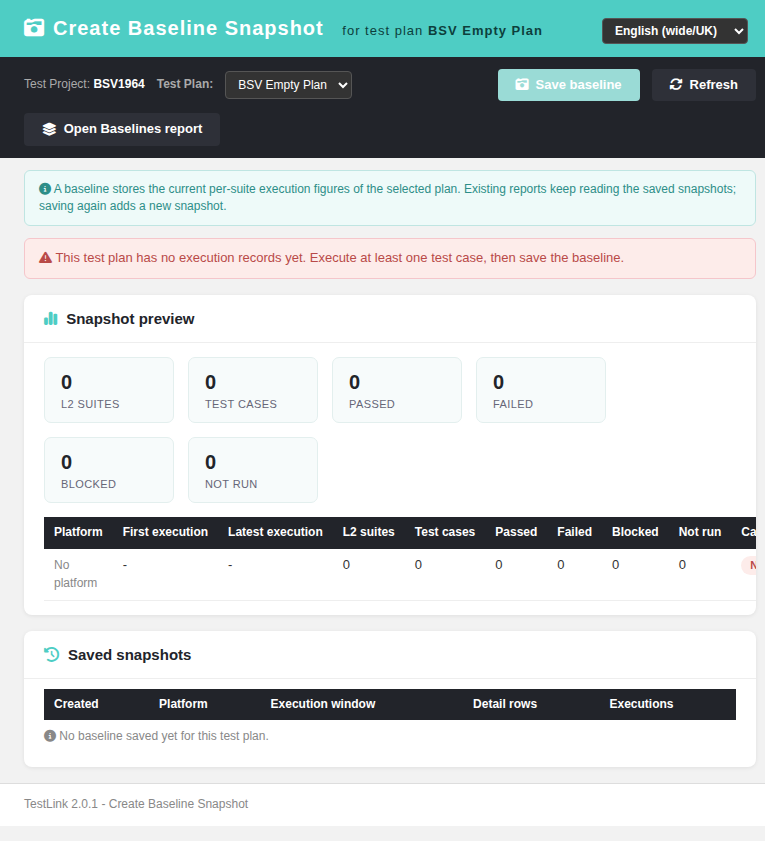The height and width of the screenshot is (841, 765).
Task: Click the BSV1964 test project name
Action: tap(119, 84)
